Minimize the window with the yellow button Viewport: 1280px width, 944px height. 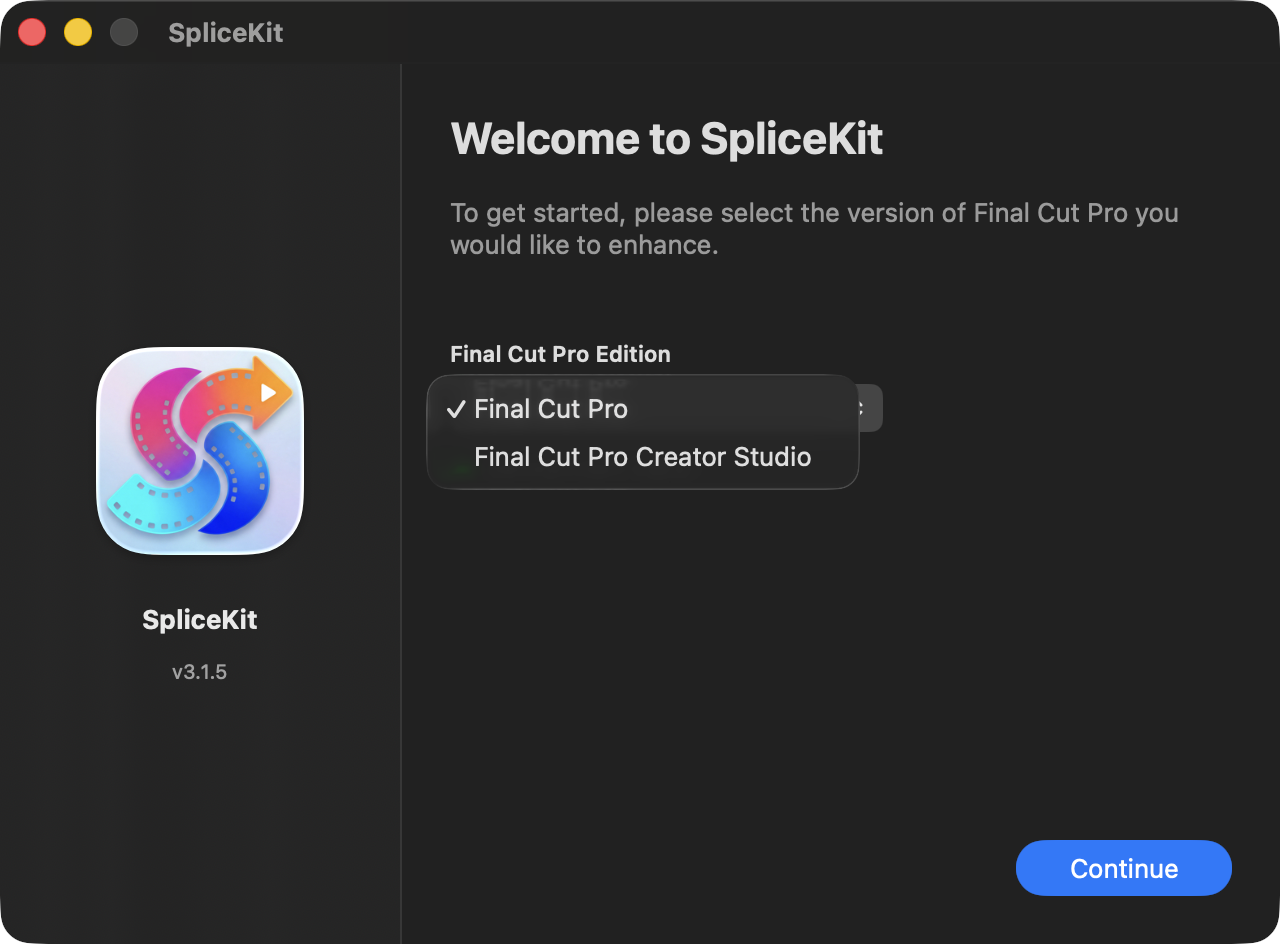[78, 32]
